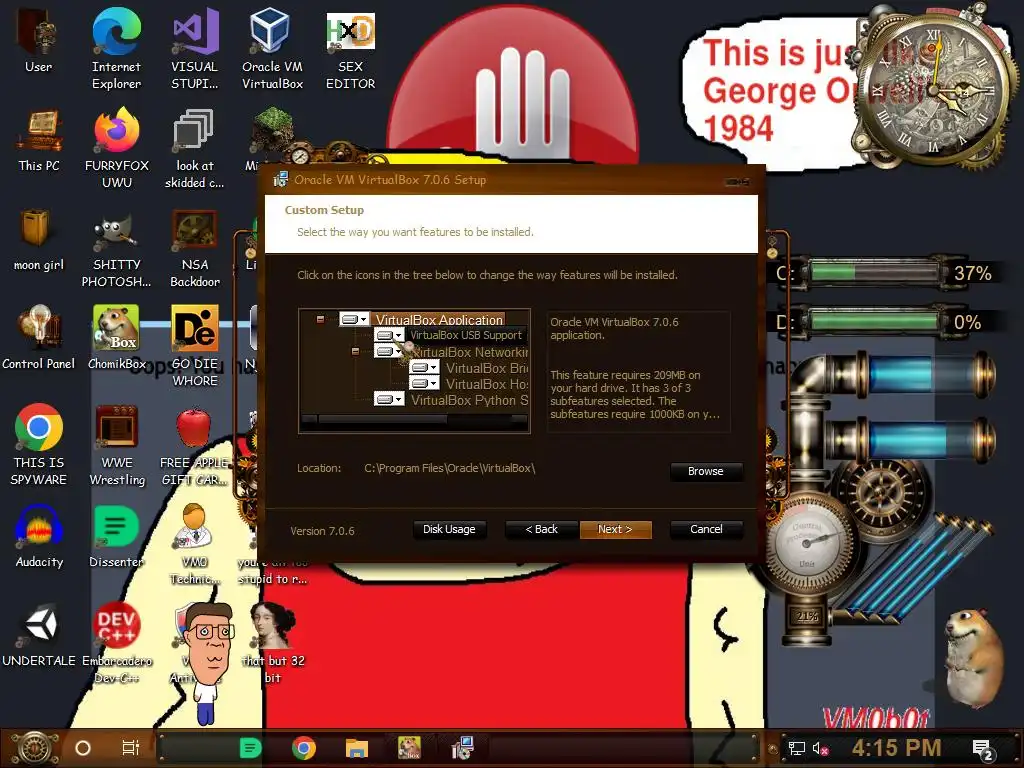Open the GO DIE WHORE icon
The height and width of the screenshot is (768, 1024).
195,346
